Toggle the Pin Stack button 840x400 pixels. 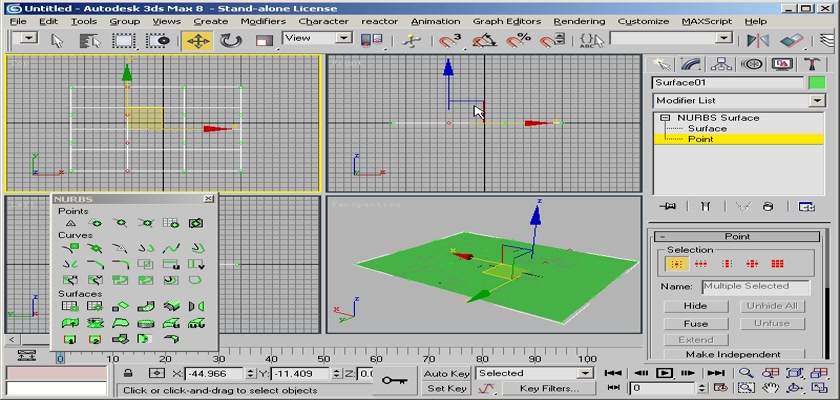pos(668,206)
